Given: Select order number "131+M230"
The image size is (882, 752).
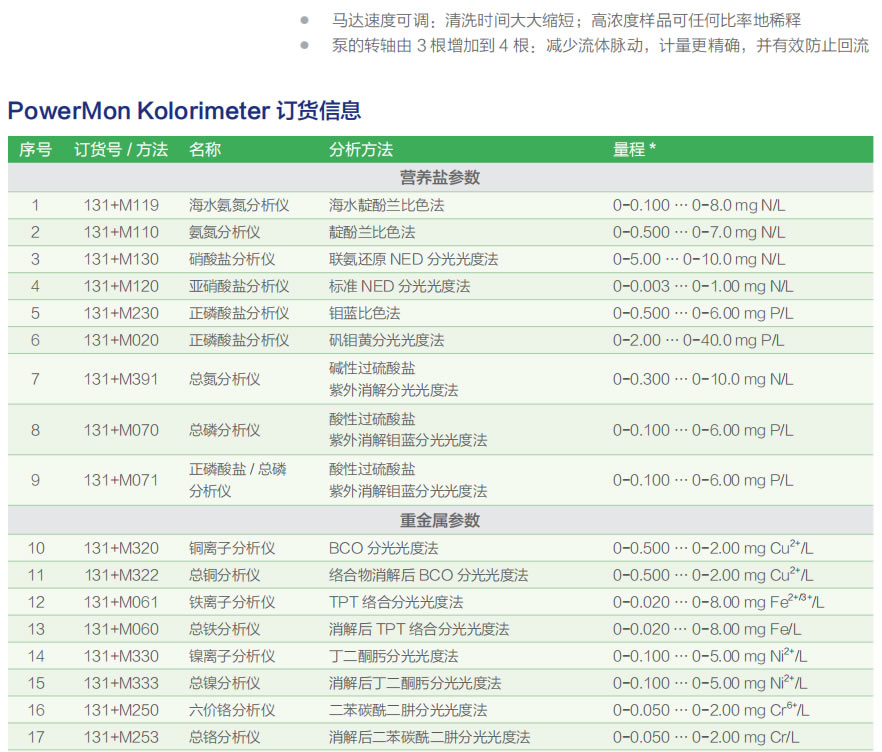Looking at the screenshot, I should [x=121, y=313].
